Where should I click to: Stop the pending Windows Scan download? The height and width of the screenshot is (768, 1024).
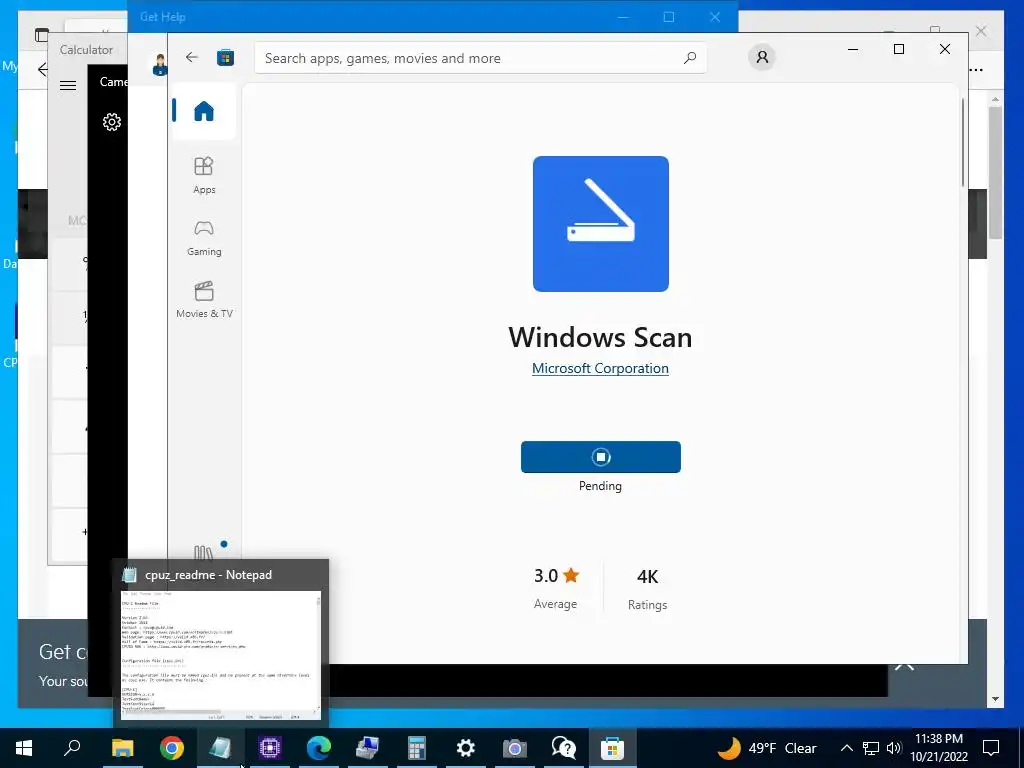601,457
